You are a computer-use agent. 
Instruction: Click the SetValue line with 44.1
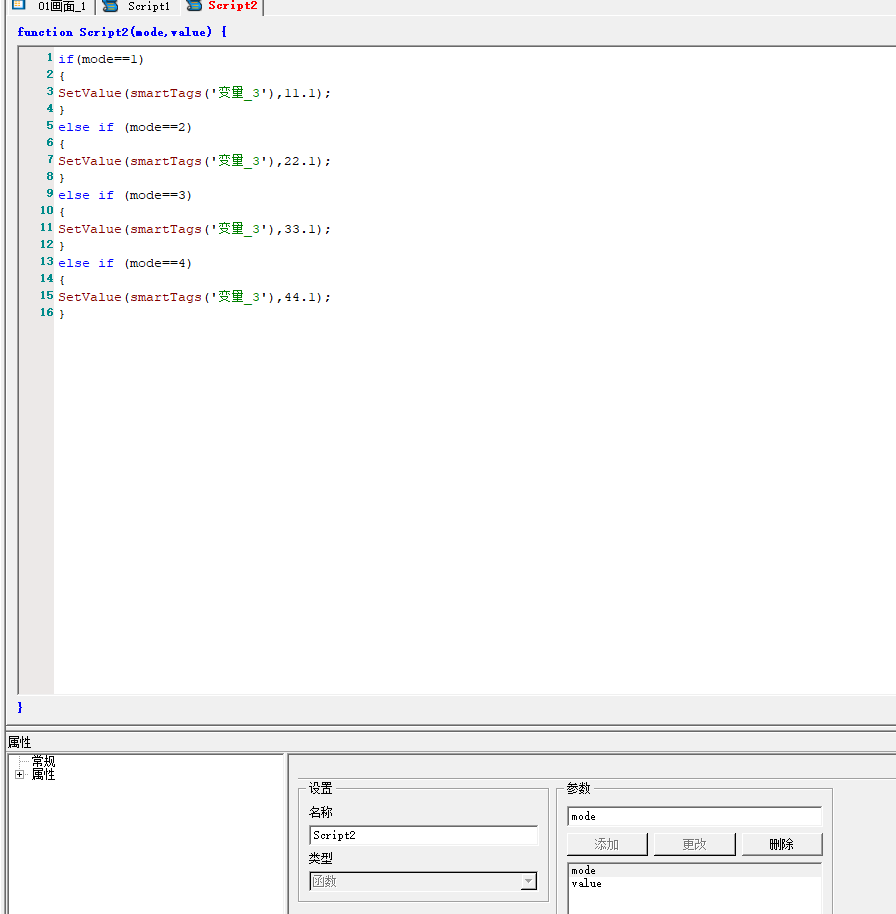click(194, 297)
